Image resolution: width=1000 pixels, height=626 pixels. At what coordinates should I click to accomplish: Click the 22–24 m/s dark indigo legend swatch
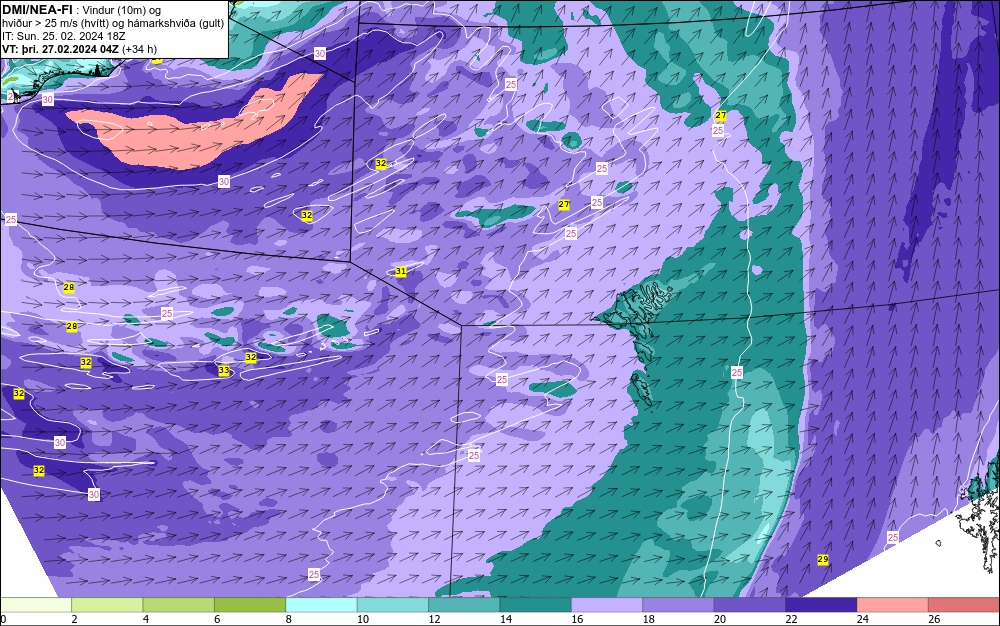click(x=821, y=605)
